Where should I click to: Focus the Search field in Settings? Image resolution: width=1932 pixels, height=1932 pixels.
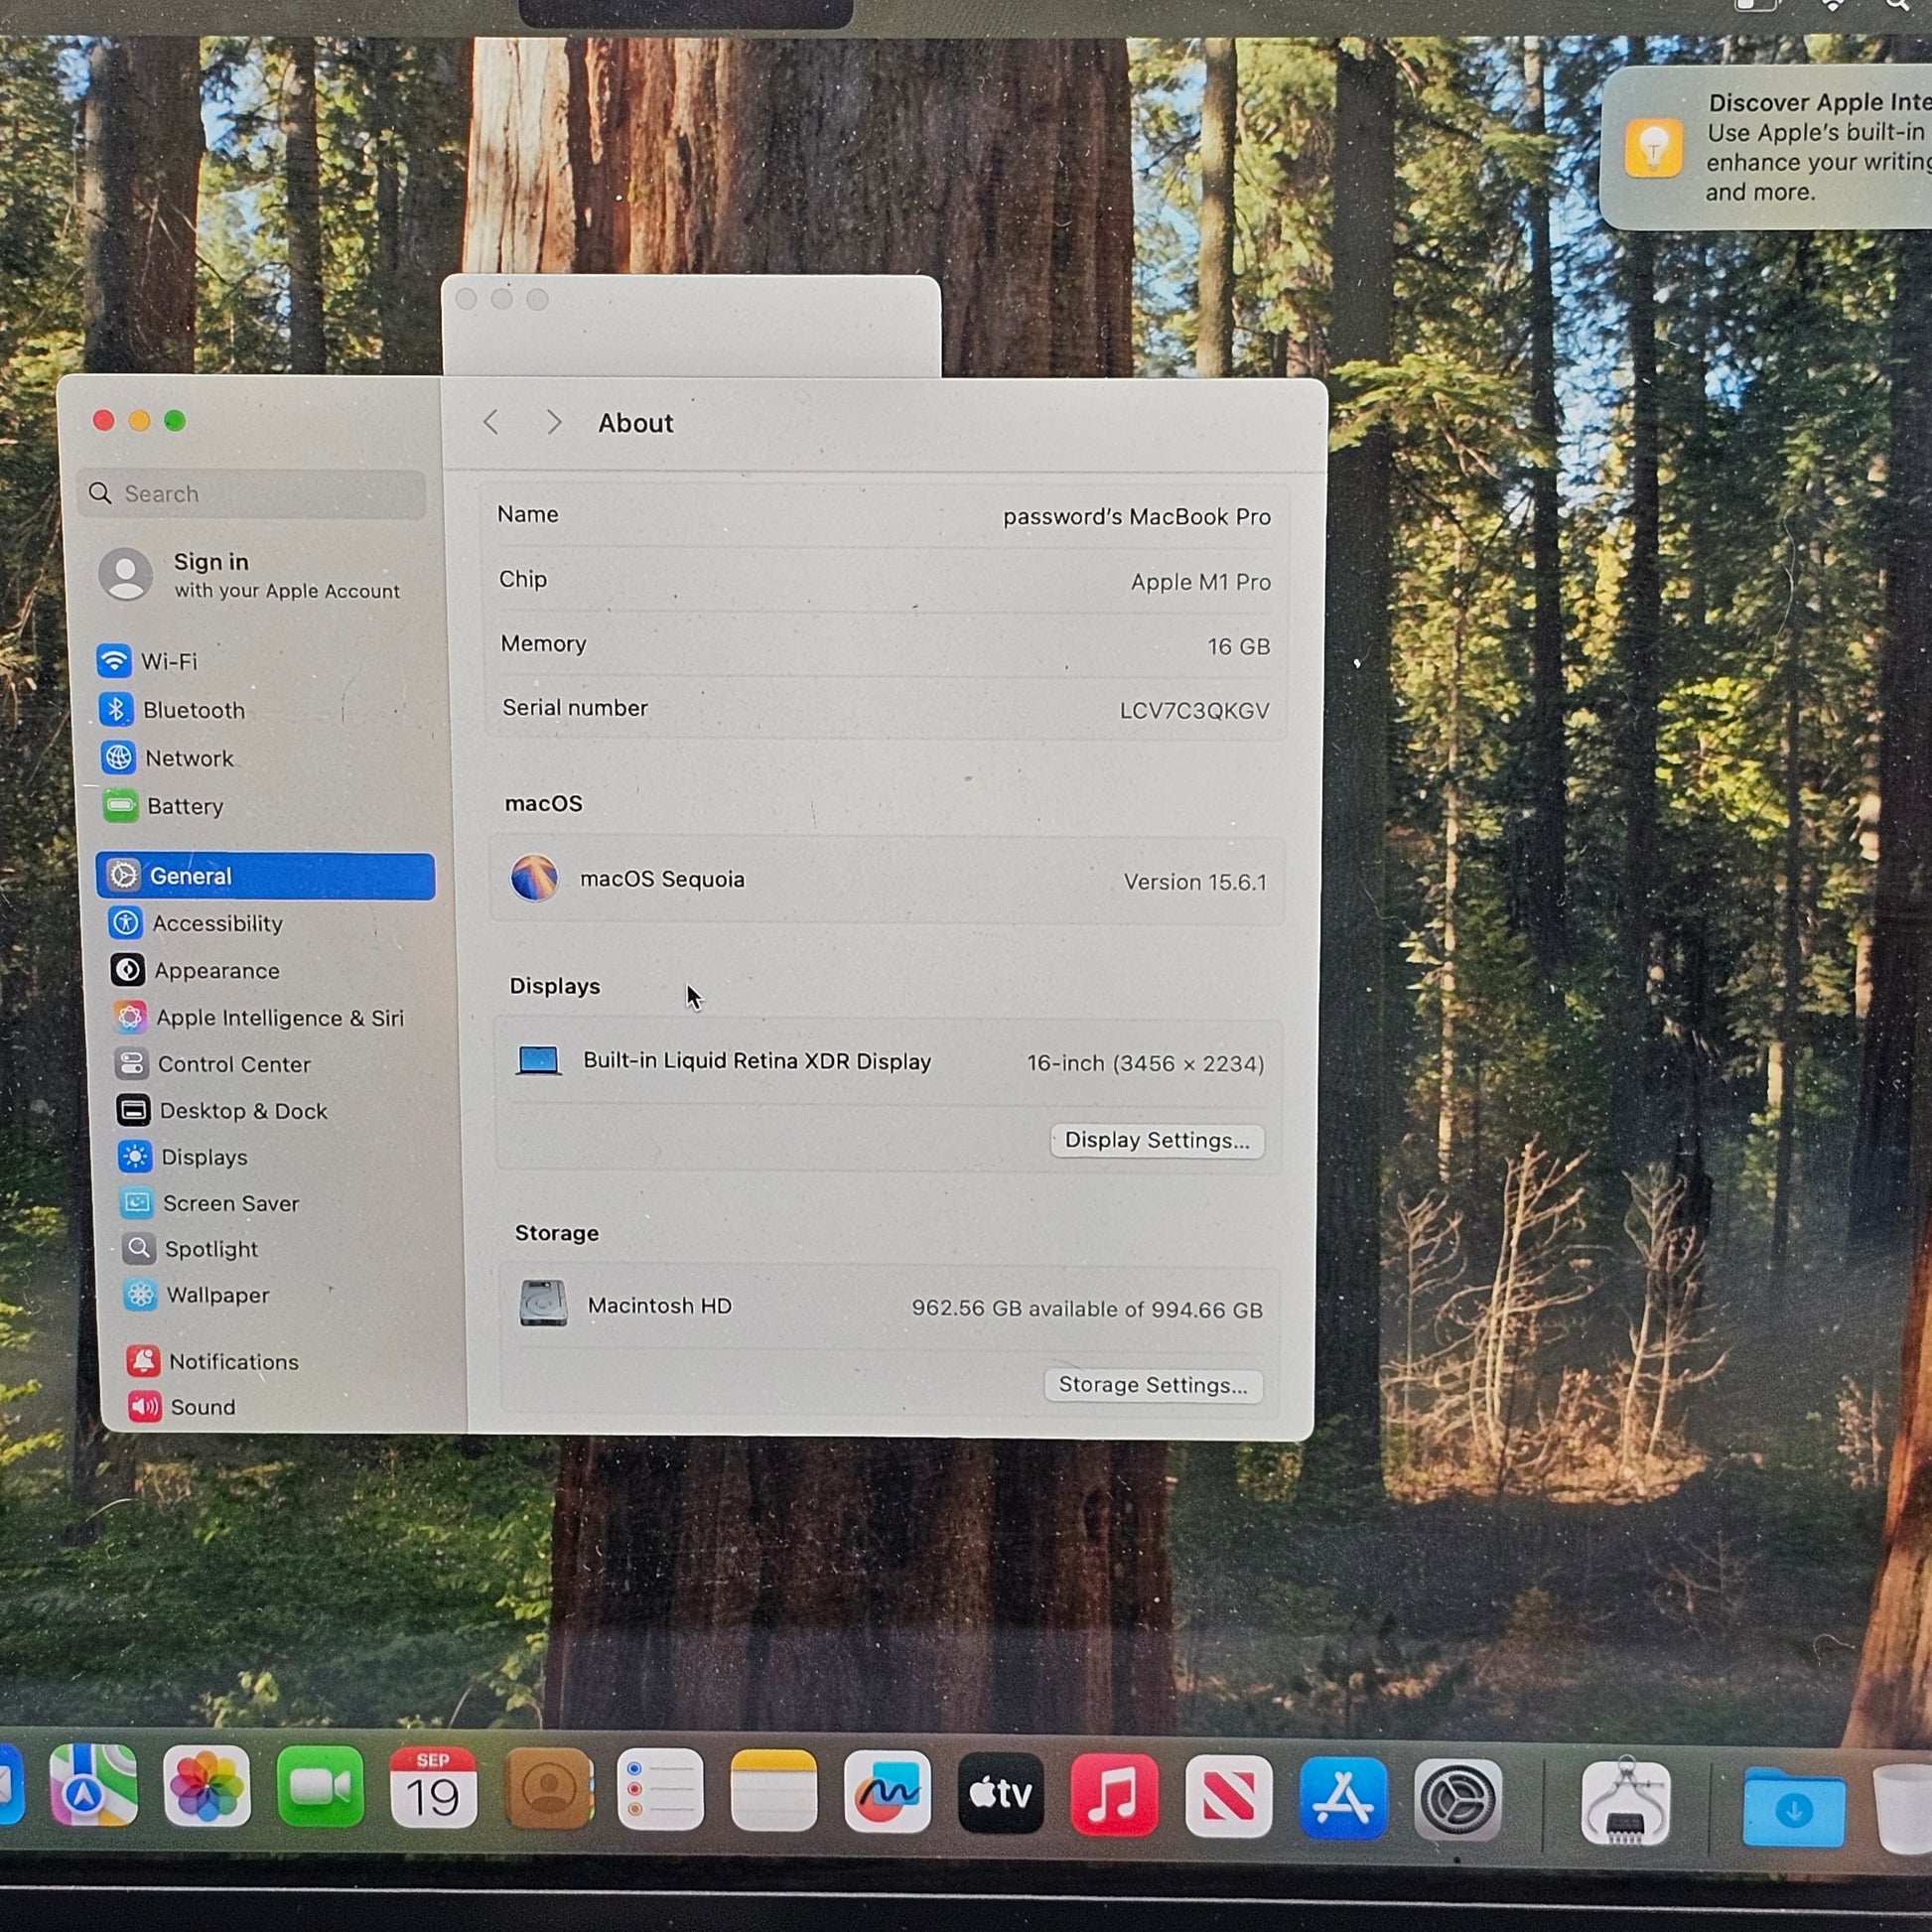(x=252, y=493)
